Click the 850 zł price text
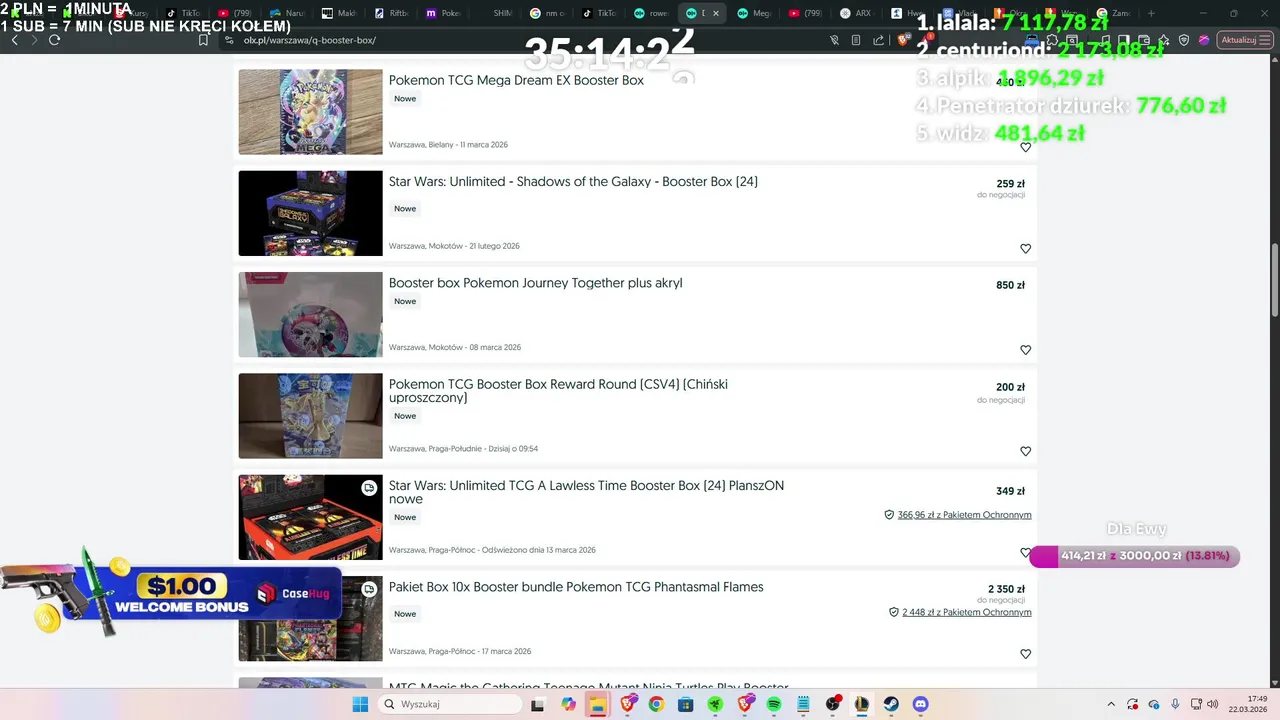This screenshot has height=720, width=1280. [1010, 285]
